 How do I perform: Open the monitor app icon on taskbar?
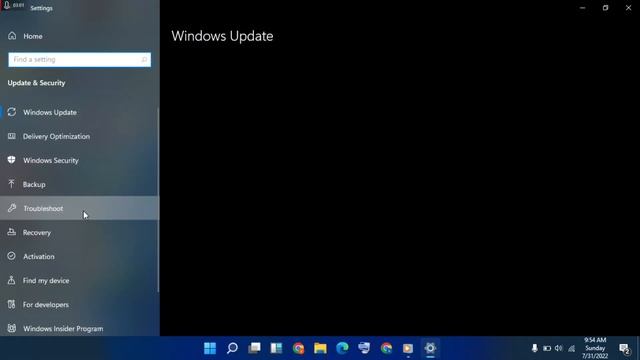click(364, 348)
